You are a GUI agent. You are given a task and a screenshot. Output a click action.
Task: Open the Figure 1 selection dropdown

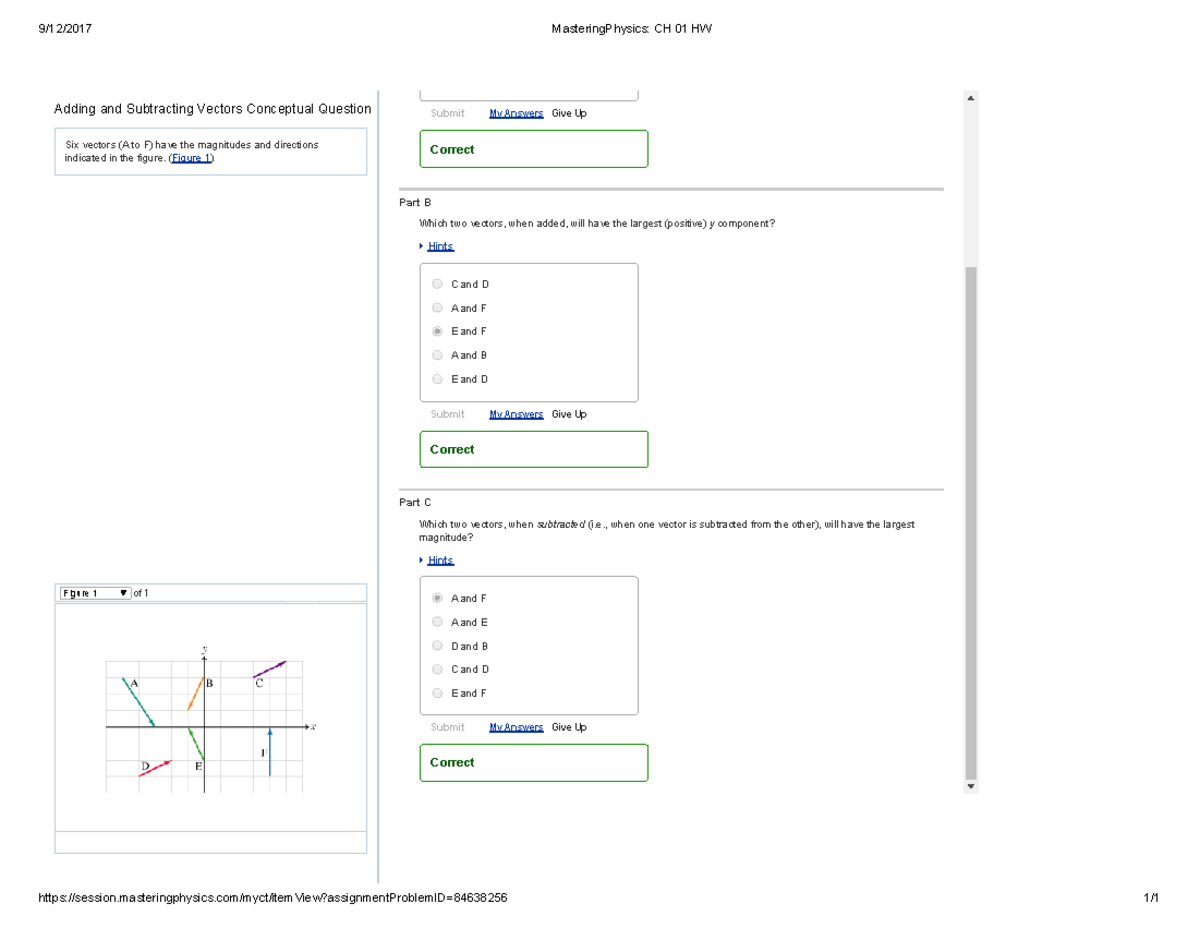(x=95, y=592)
